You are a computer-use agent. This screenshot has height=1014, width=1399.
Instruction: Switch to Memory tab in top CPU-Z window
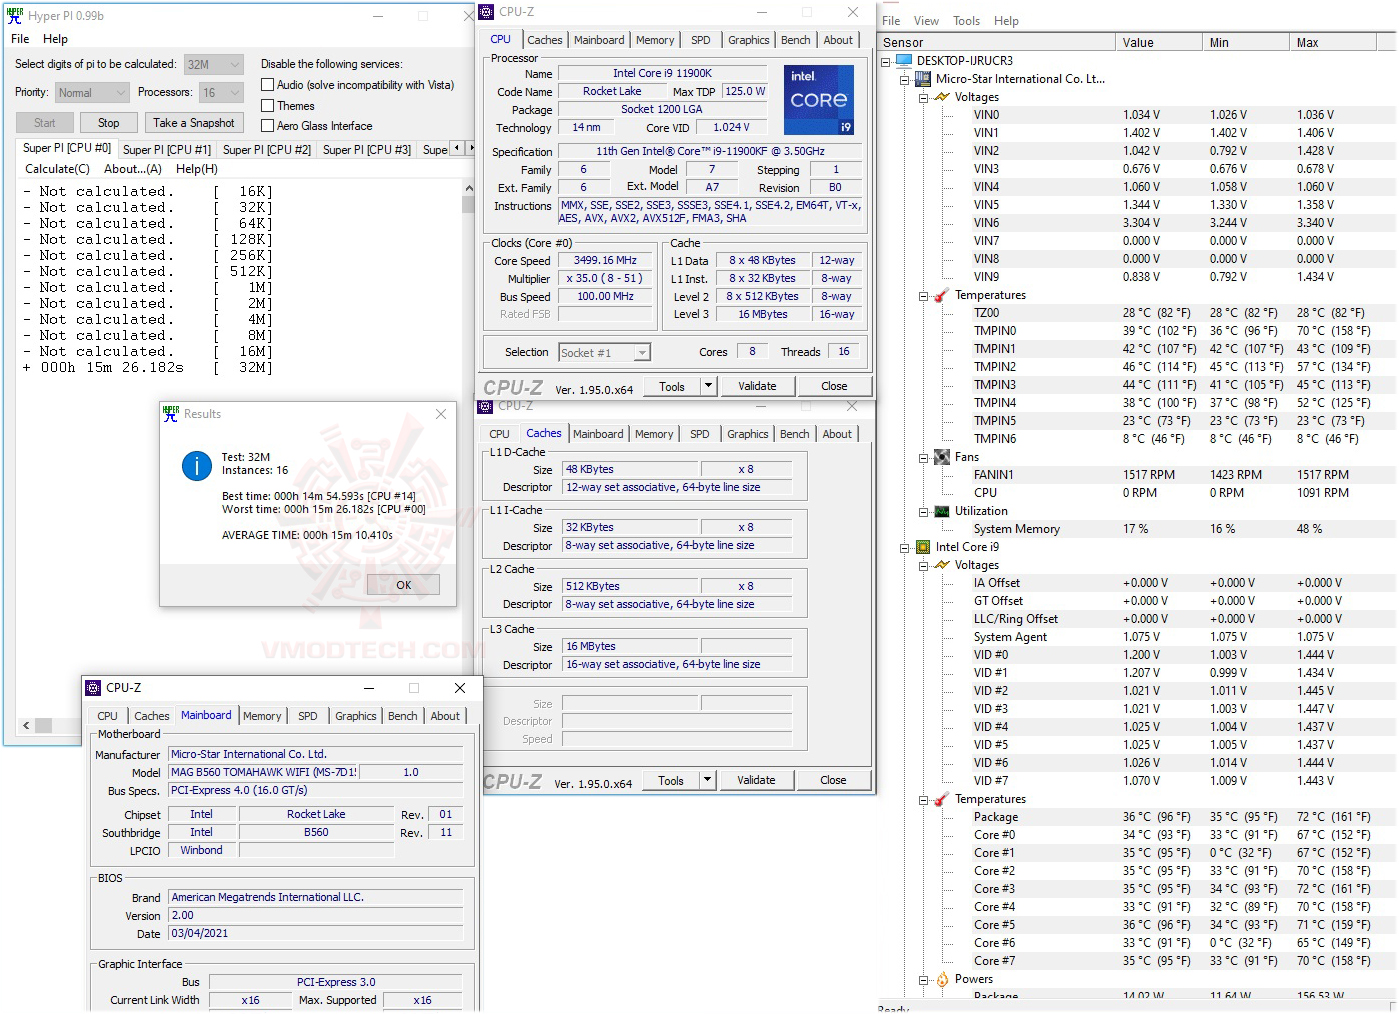tap(655, 40)
